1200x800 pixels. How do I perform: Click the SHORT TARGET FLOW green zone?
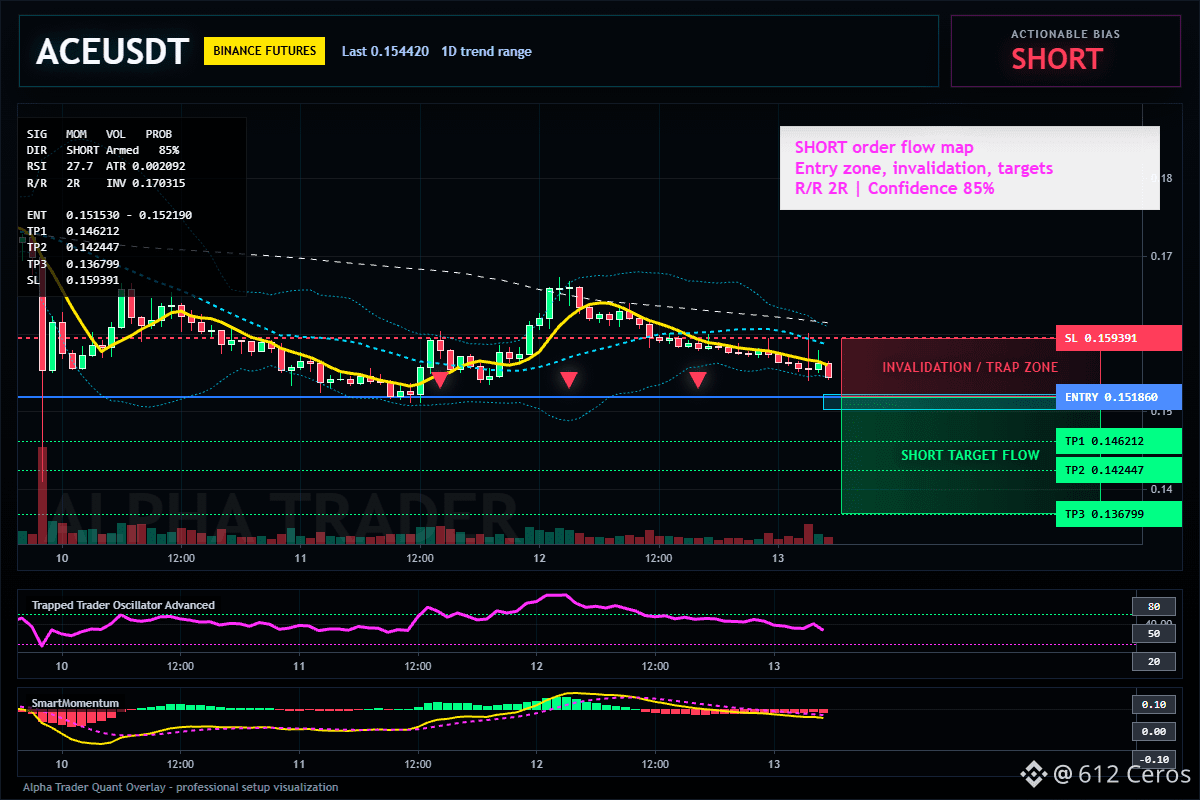pos(970,455)
